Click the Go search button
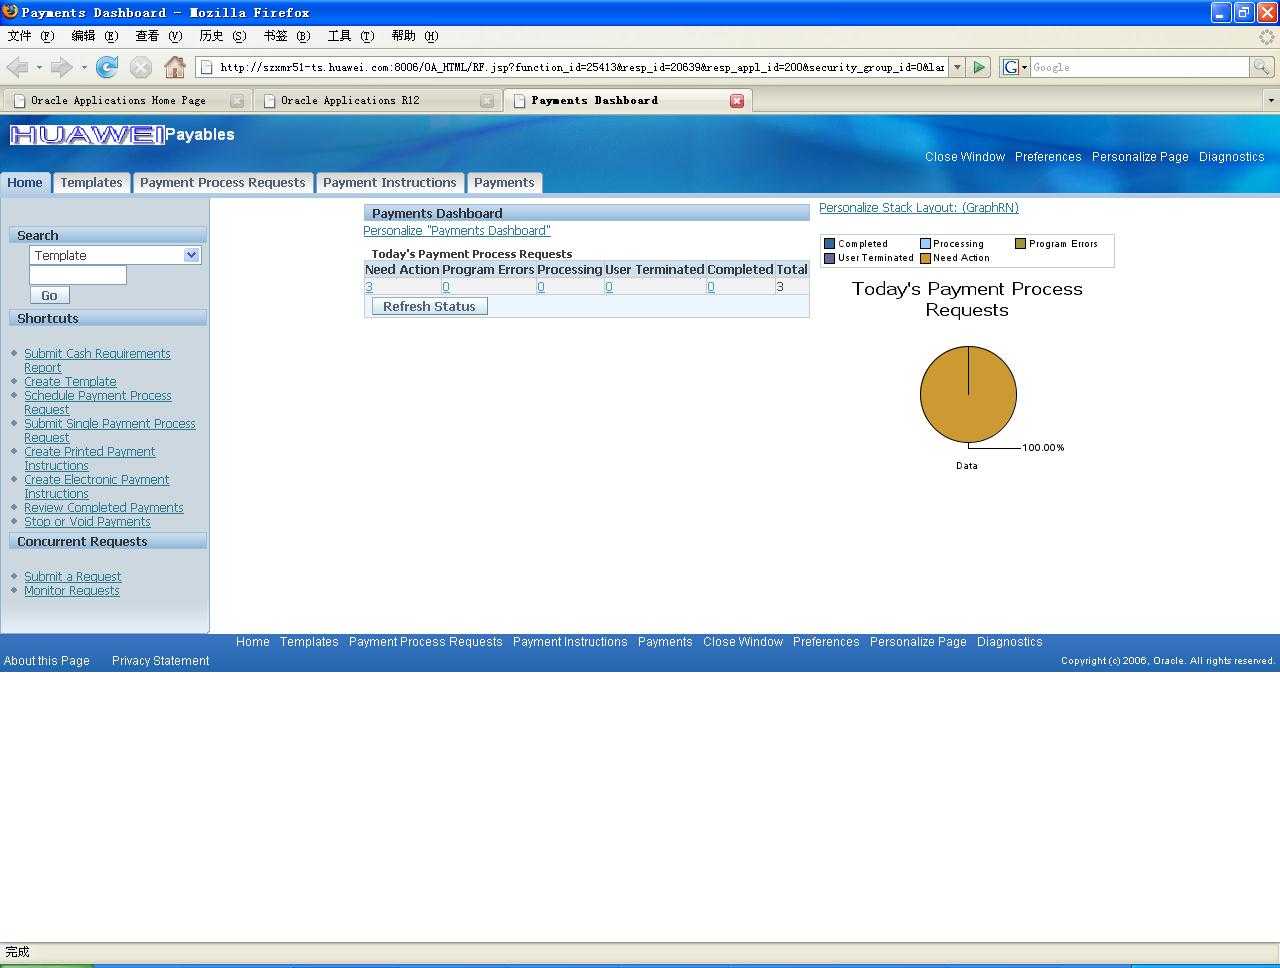This screenshot has width=1280, height=968. [49, 295]
